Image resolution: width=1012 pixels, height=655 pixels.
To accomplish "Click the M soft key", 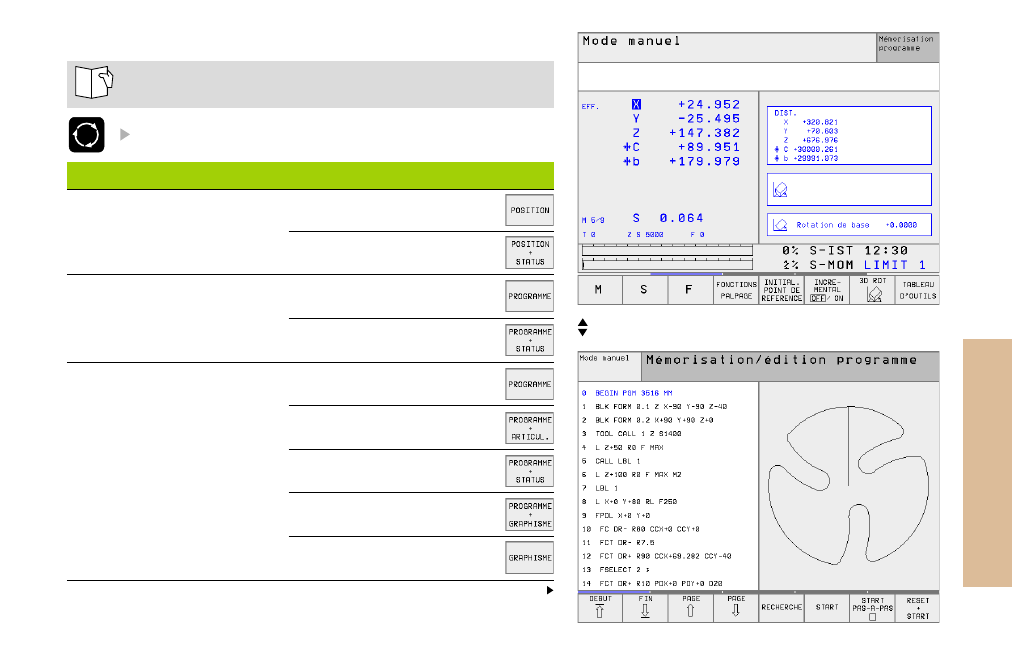I will coord(600,290).
